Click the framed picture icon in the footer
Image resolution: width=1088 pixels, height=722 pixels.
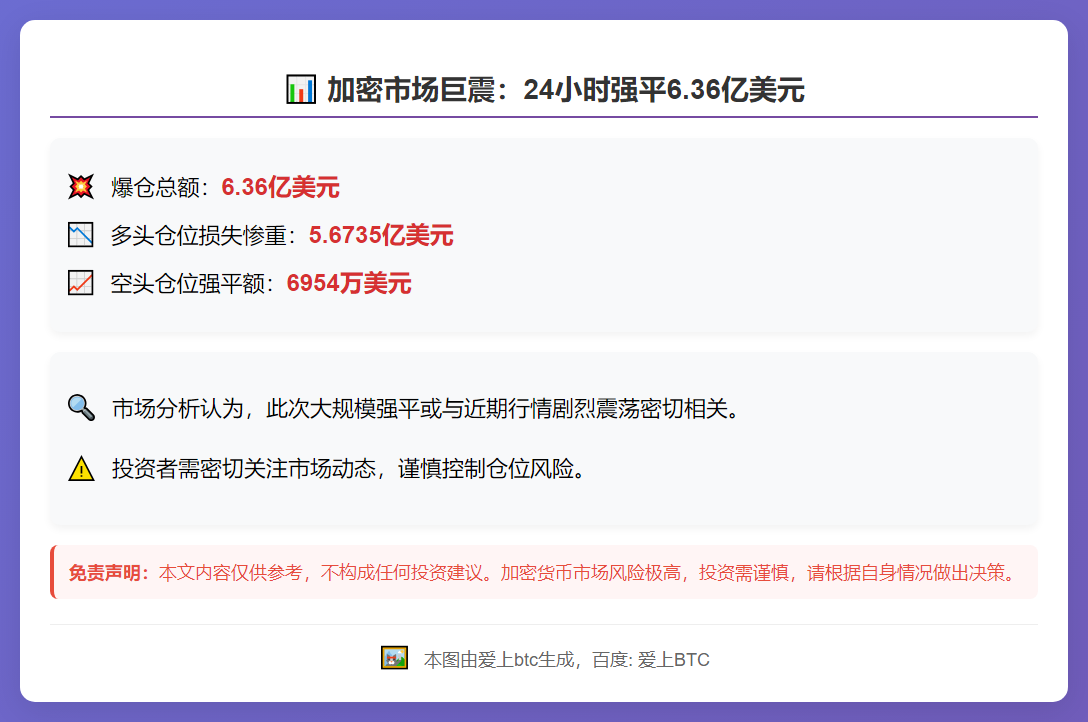click(394, 658)
